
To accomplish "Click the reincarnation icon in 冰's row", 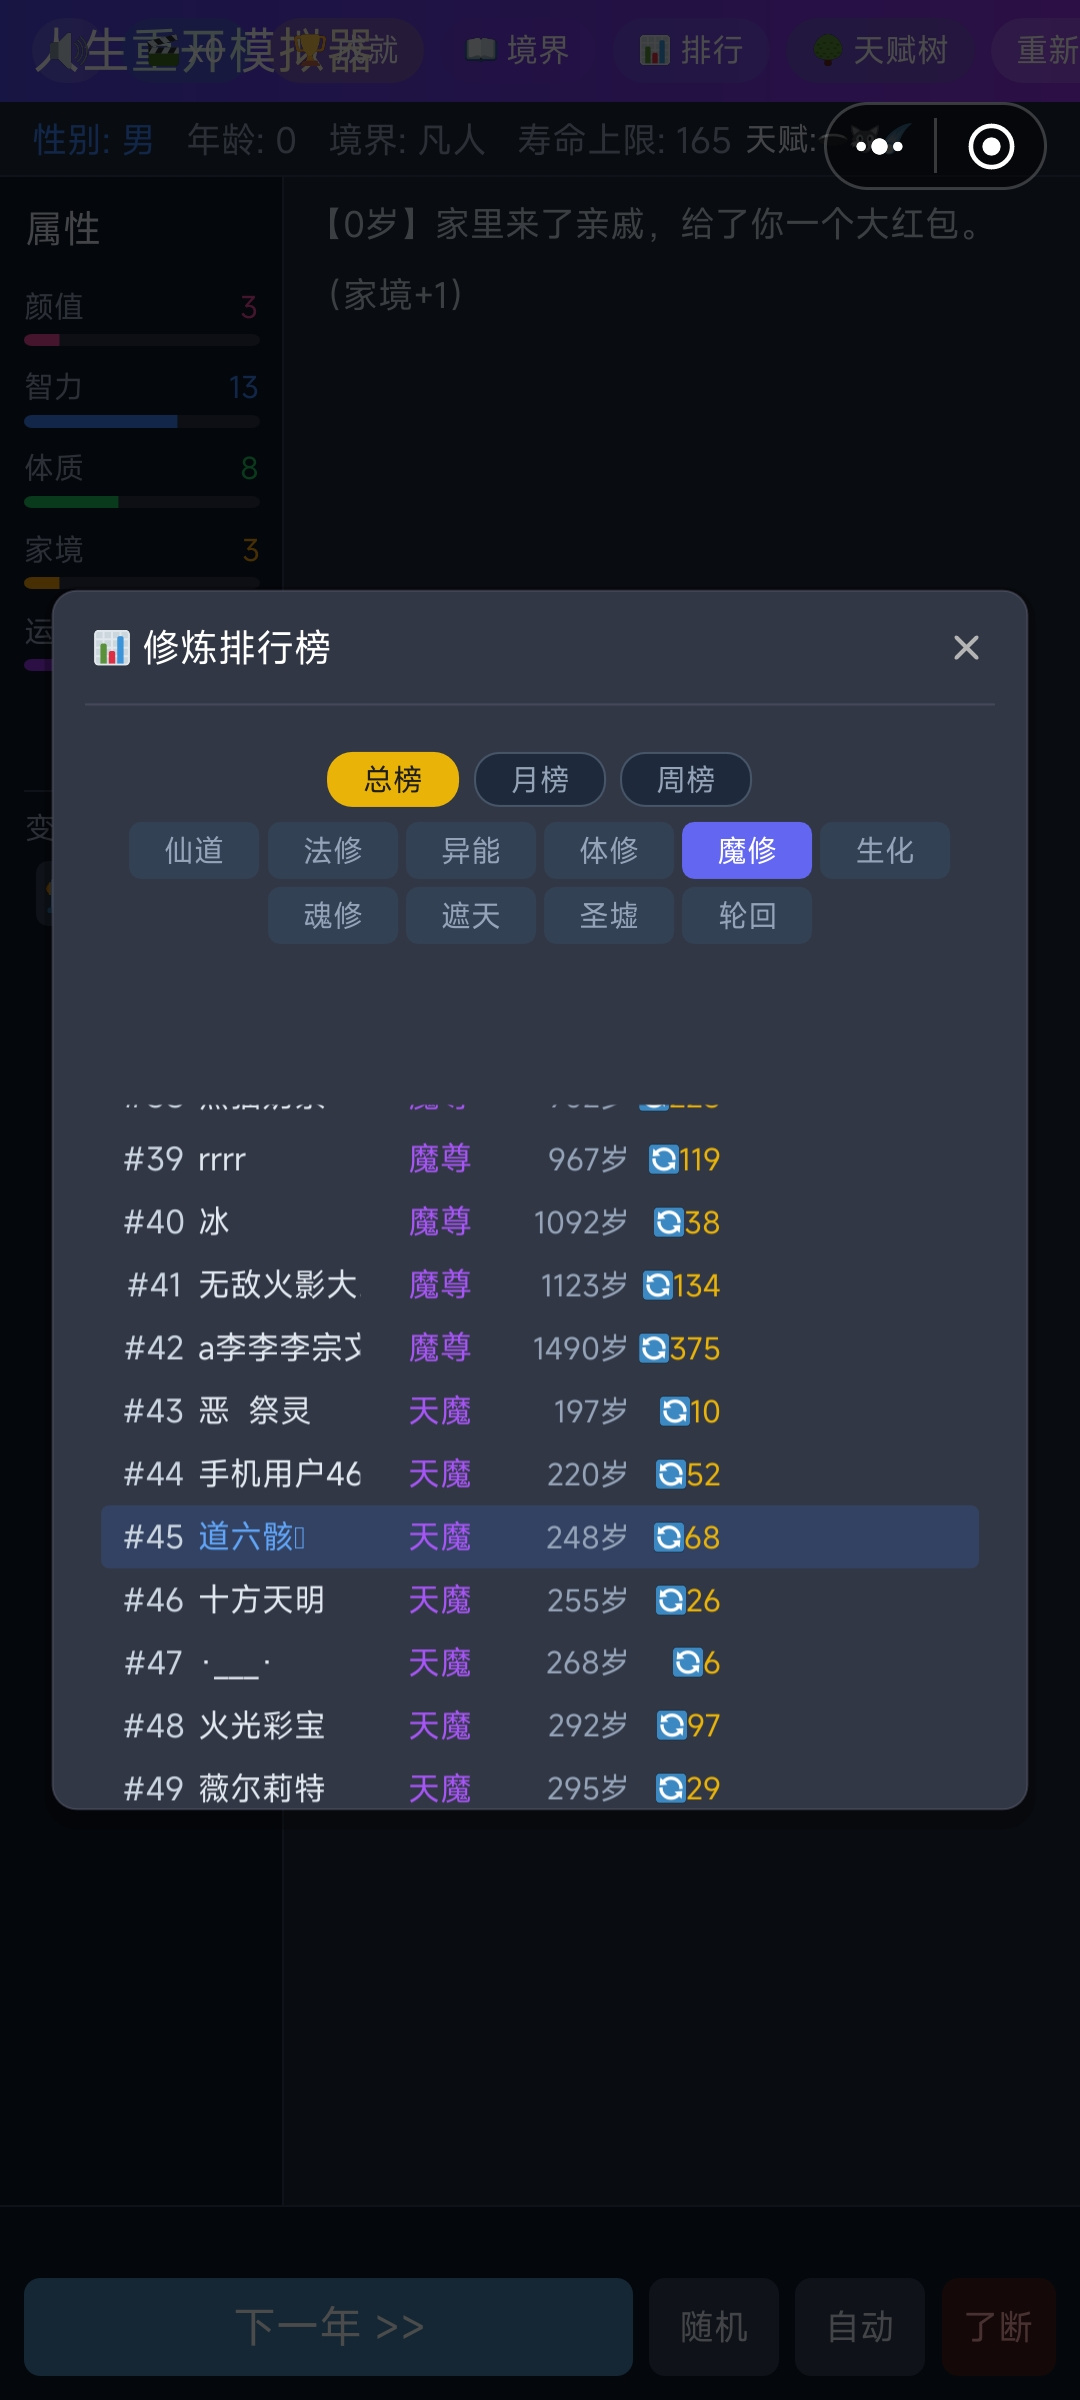I will (668, 1223).
